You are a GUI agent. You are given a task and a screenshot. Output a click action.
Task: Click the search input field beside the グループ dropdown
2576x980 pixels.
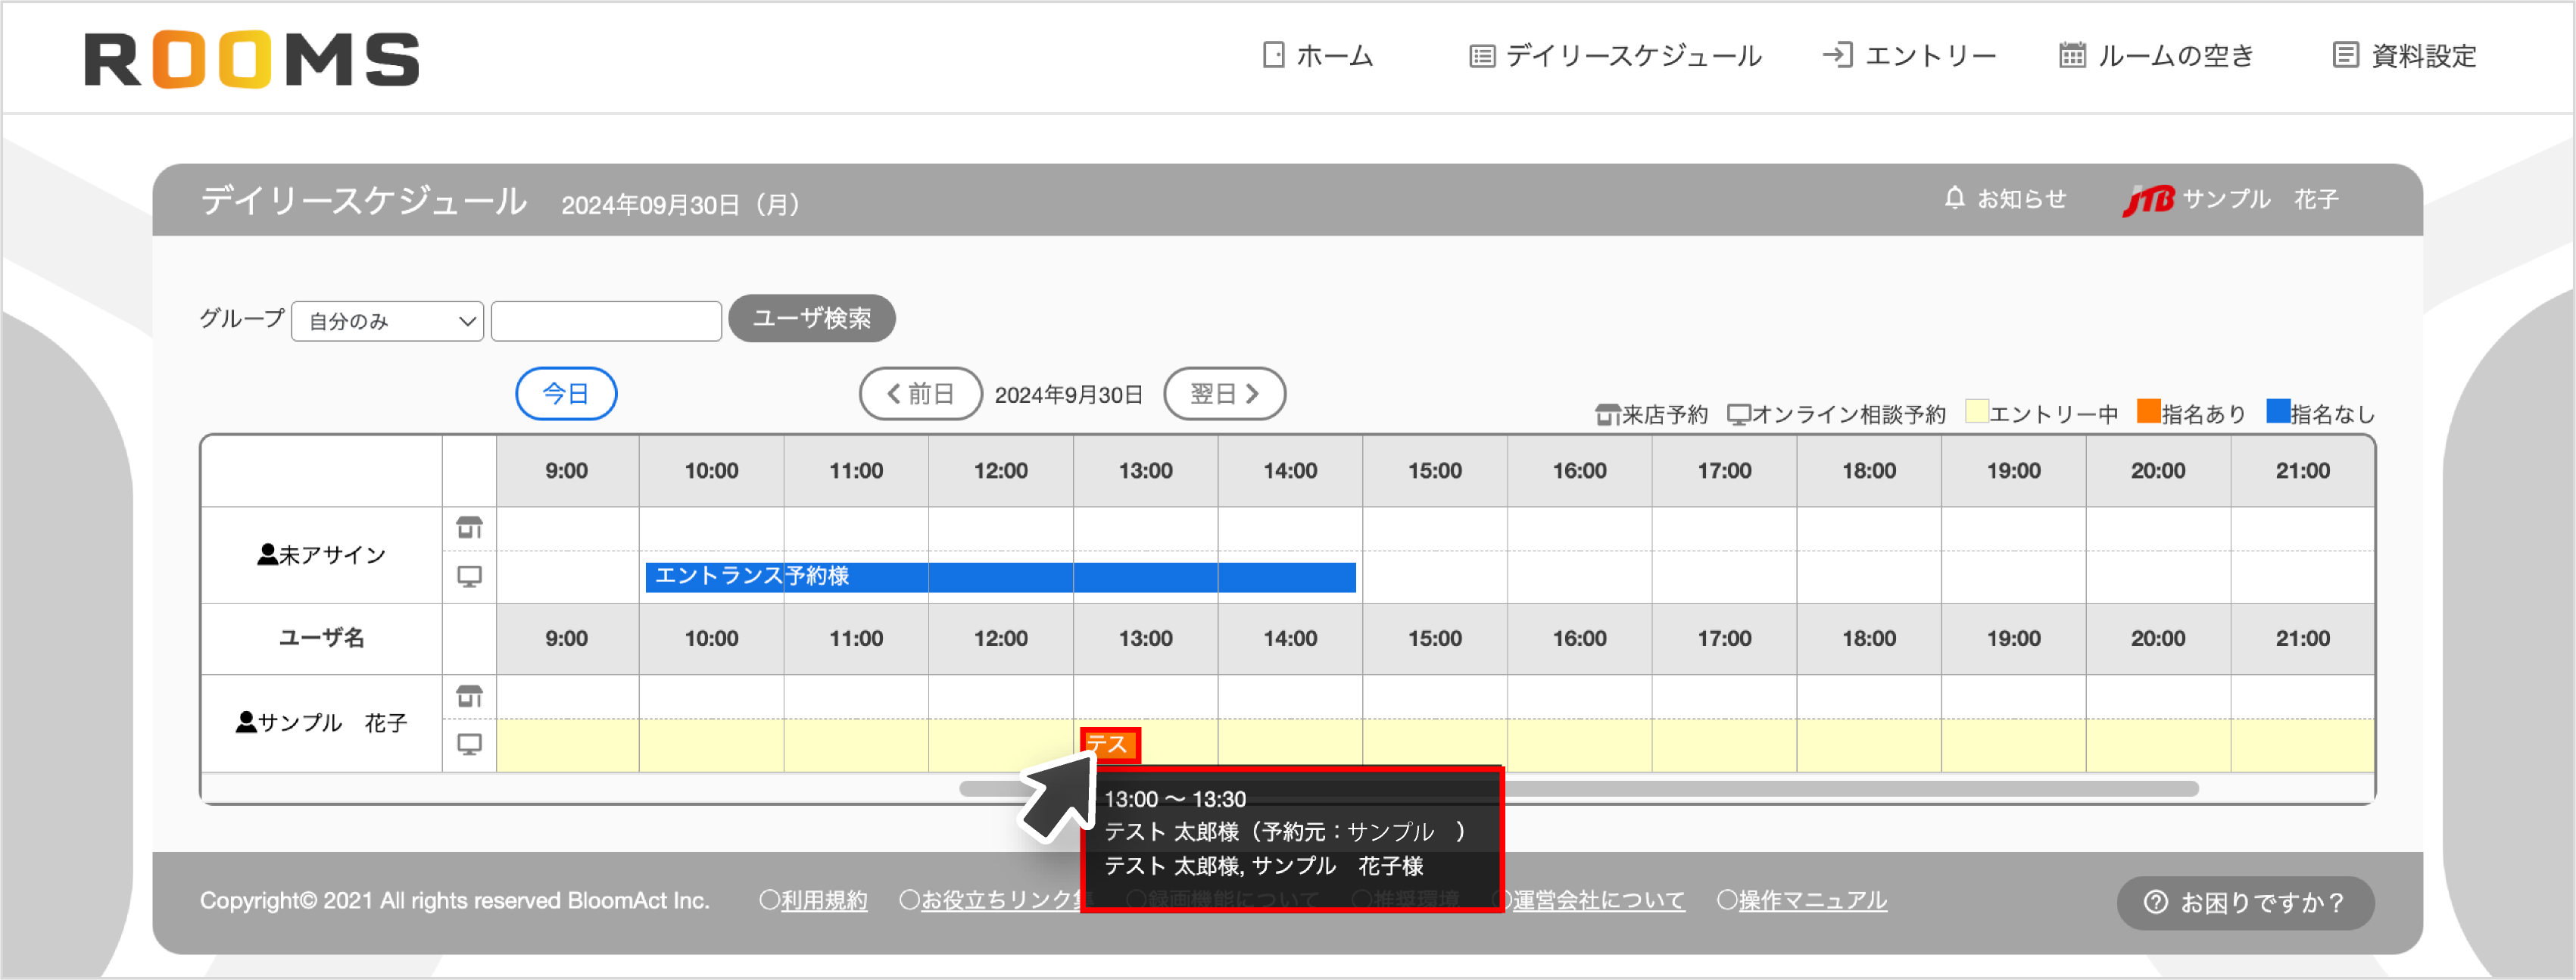pyautogui.click(x=606, y=320)
